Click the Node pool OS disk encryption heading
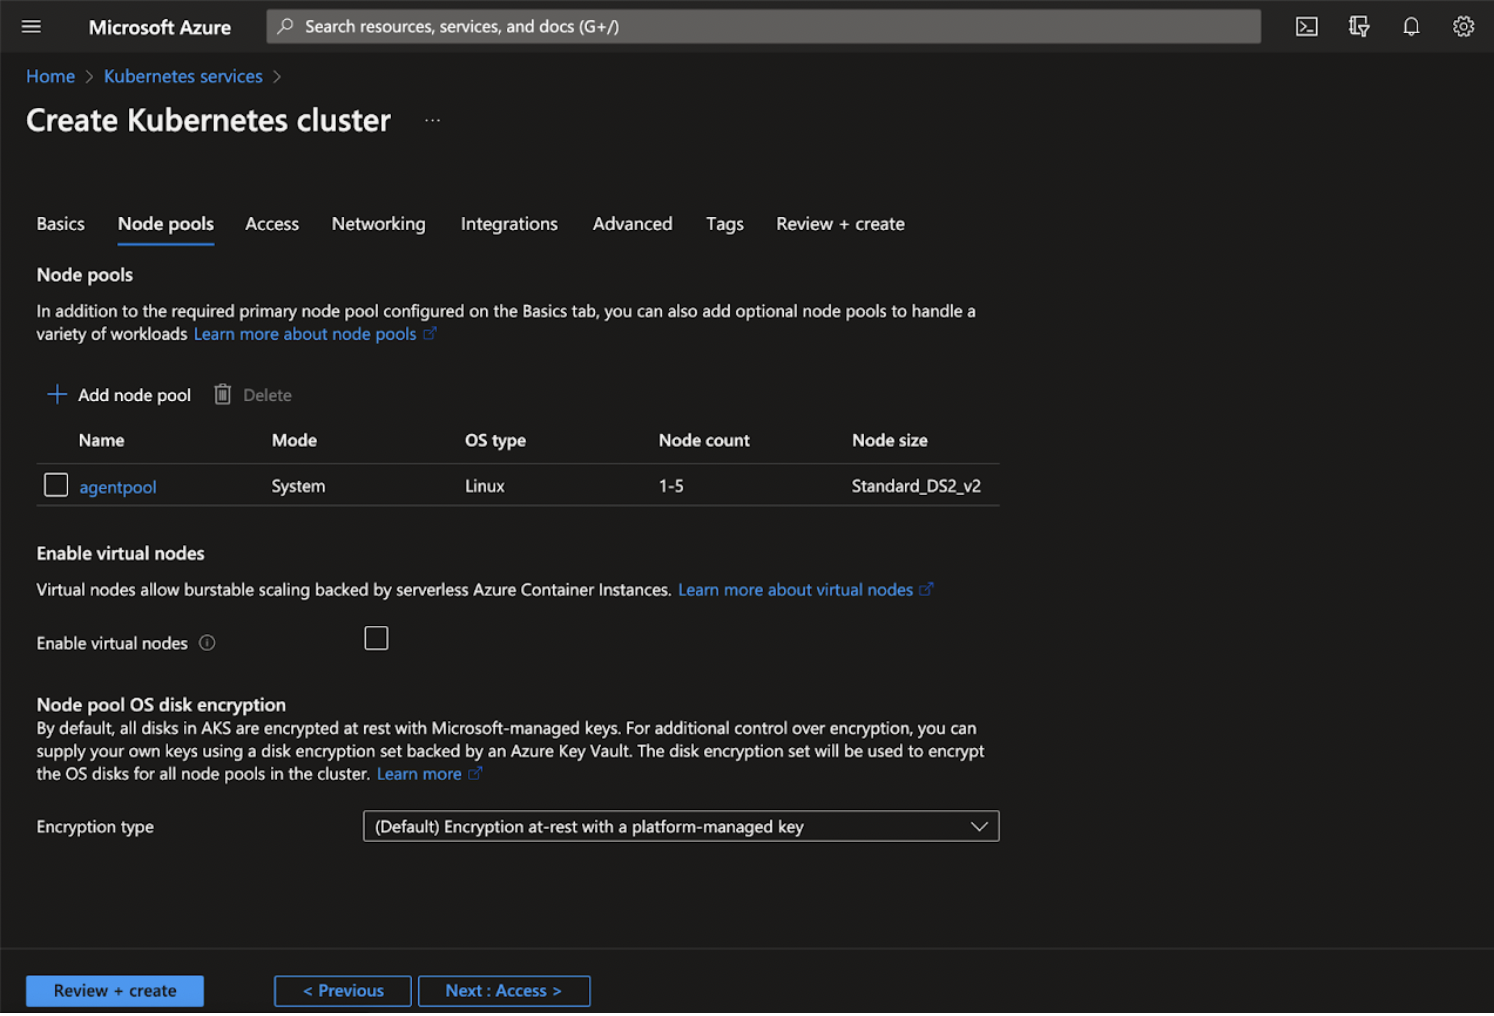 161,705
